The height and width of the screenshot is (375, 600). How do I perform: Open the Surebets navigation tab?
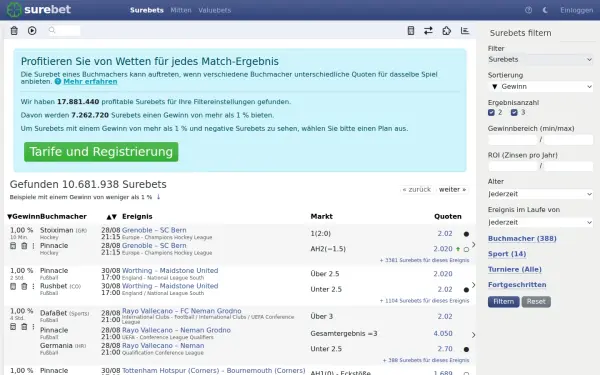(147, 10)
